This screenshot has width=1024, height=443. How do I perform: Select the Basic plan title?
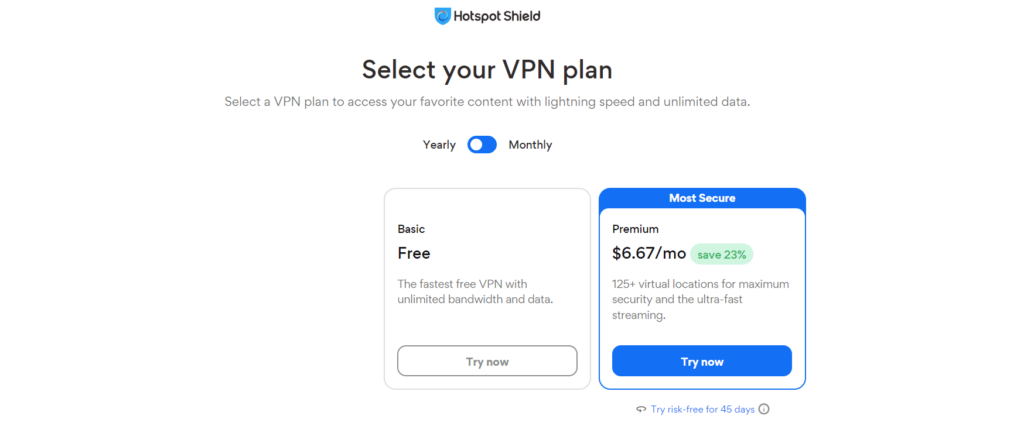tap(411, 229)
